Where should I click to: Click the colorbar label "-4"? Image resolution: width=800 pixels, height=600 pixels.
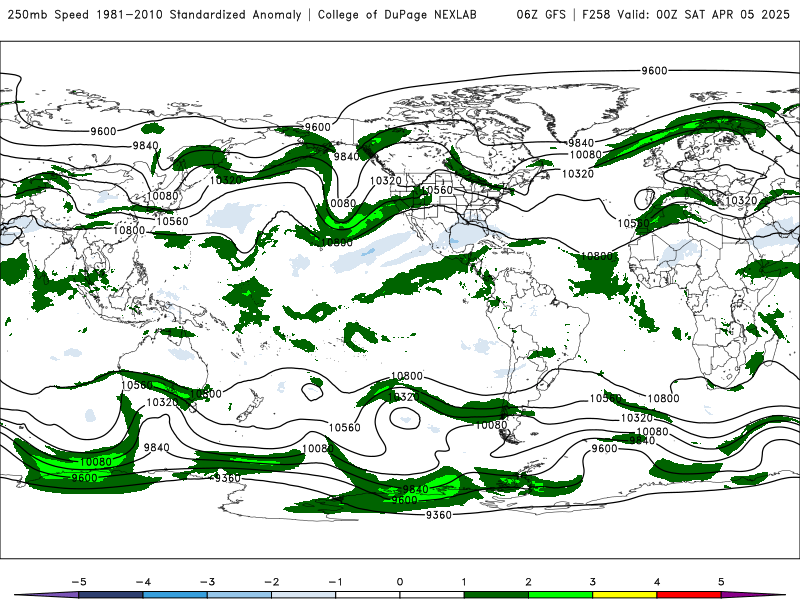(x=143, y=582)
